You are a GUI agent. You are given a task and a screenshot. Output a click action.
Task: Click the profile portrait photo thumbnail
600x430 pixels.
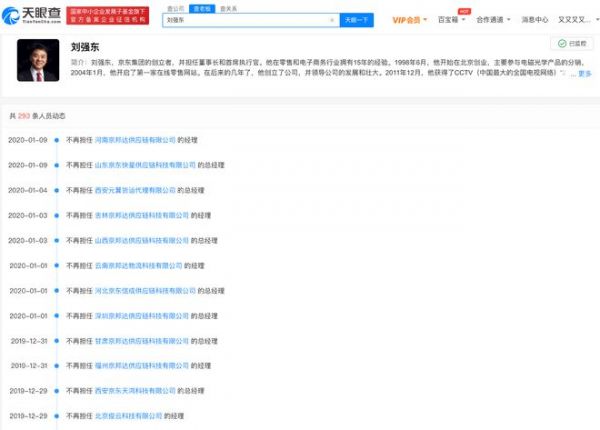(x=38, y=60)
